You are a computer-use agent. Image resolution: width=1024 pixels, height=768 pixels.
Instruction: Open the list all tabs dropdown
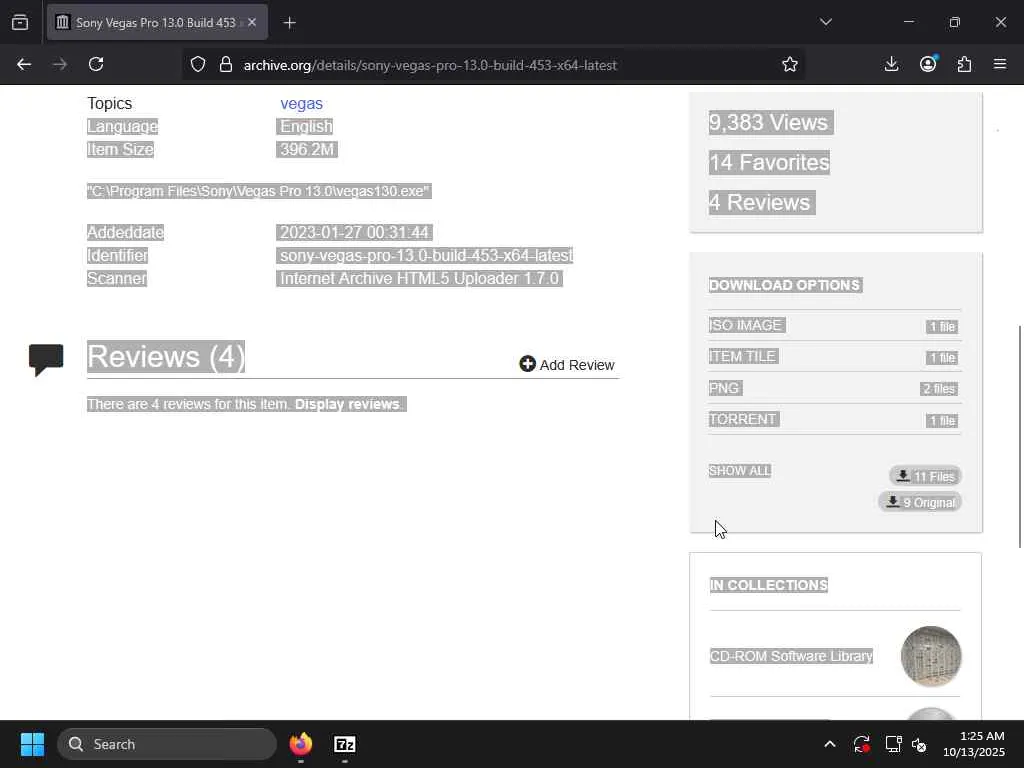(x=825, y=22)
